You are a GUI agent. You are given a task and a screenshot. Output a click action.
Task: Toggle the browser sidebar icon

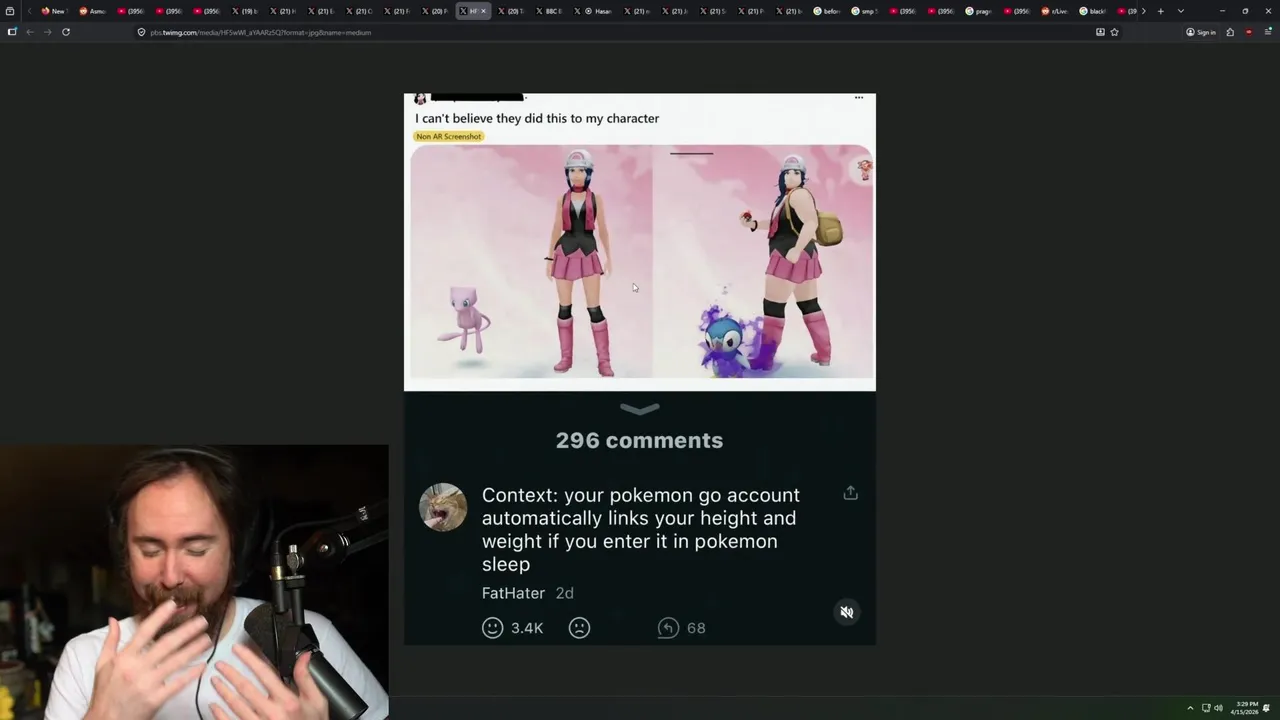point(12,32)
